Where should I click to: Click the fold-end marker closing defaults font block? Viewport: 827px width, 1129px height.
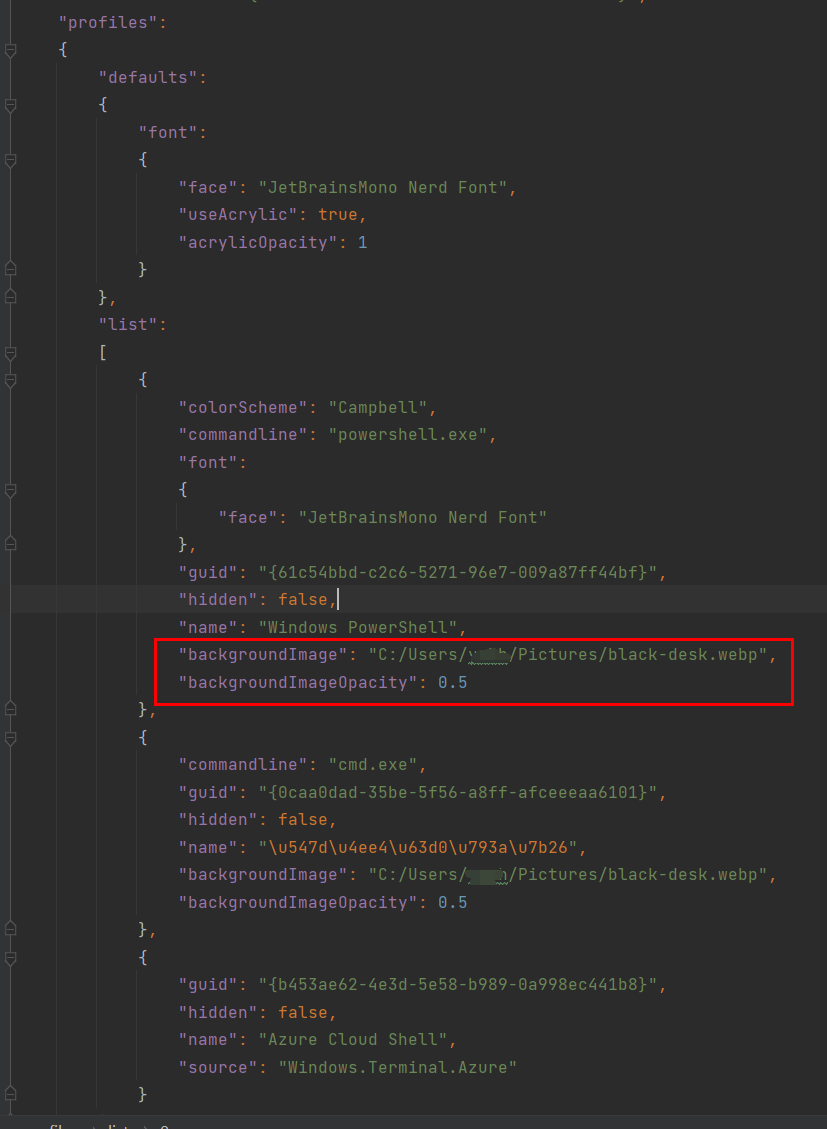tap(10, 269)
